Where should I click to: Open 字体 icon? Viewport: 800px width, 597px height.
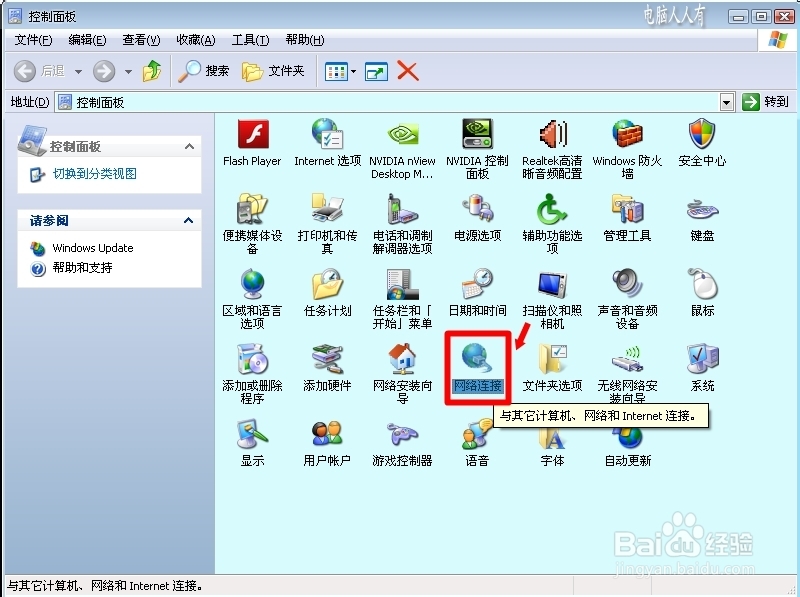pyautogui.click(x=552, y=438)
